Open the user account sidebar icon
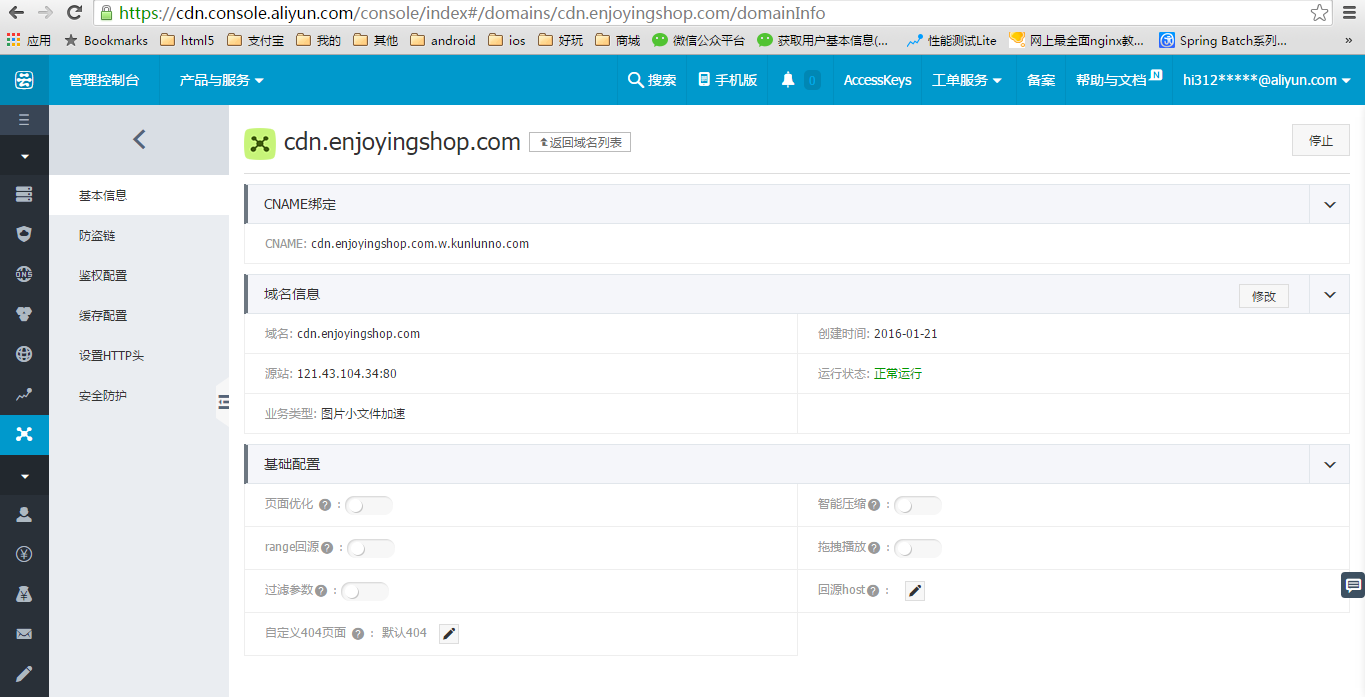The image size is (1365, 697). click(24, 514)
